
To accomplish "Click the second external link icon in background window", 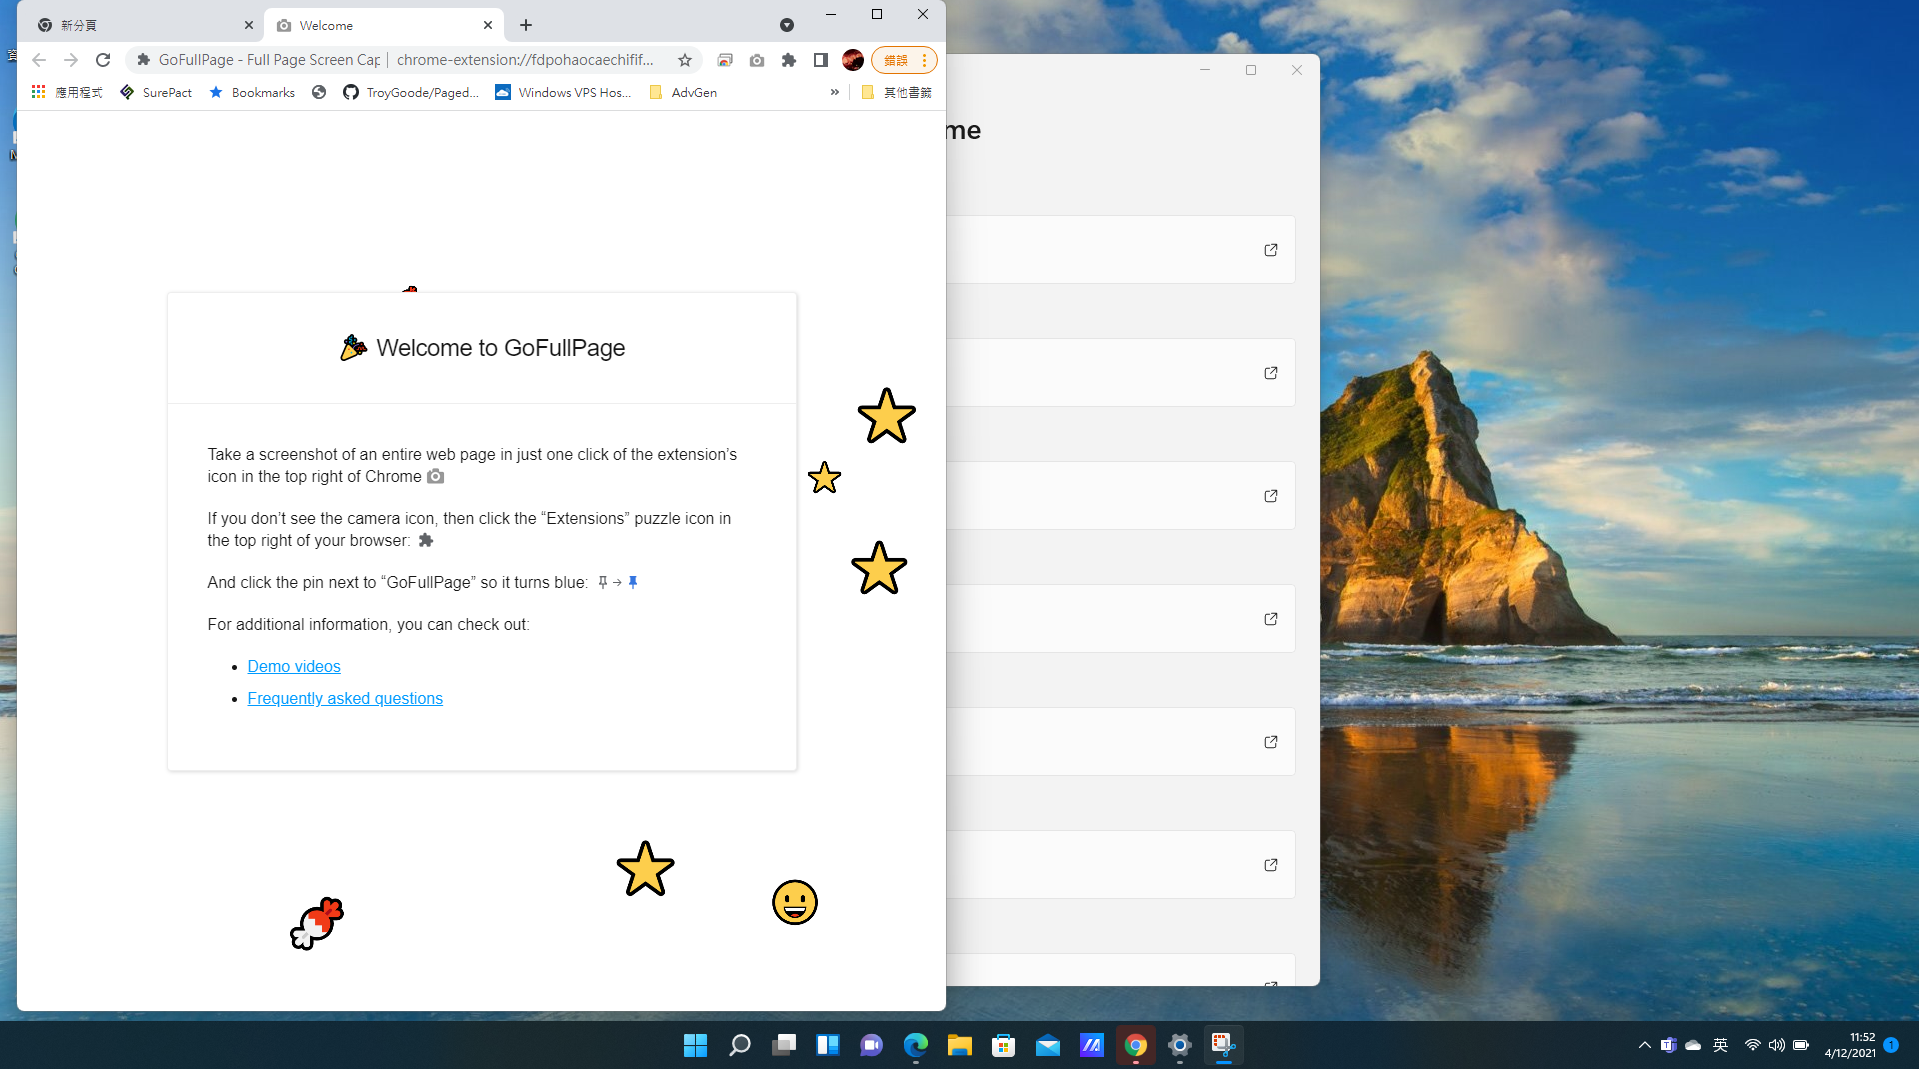I will point(1271,373).
